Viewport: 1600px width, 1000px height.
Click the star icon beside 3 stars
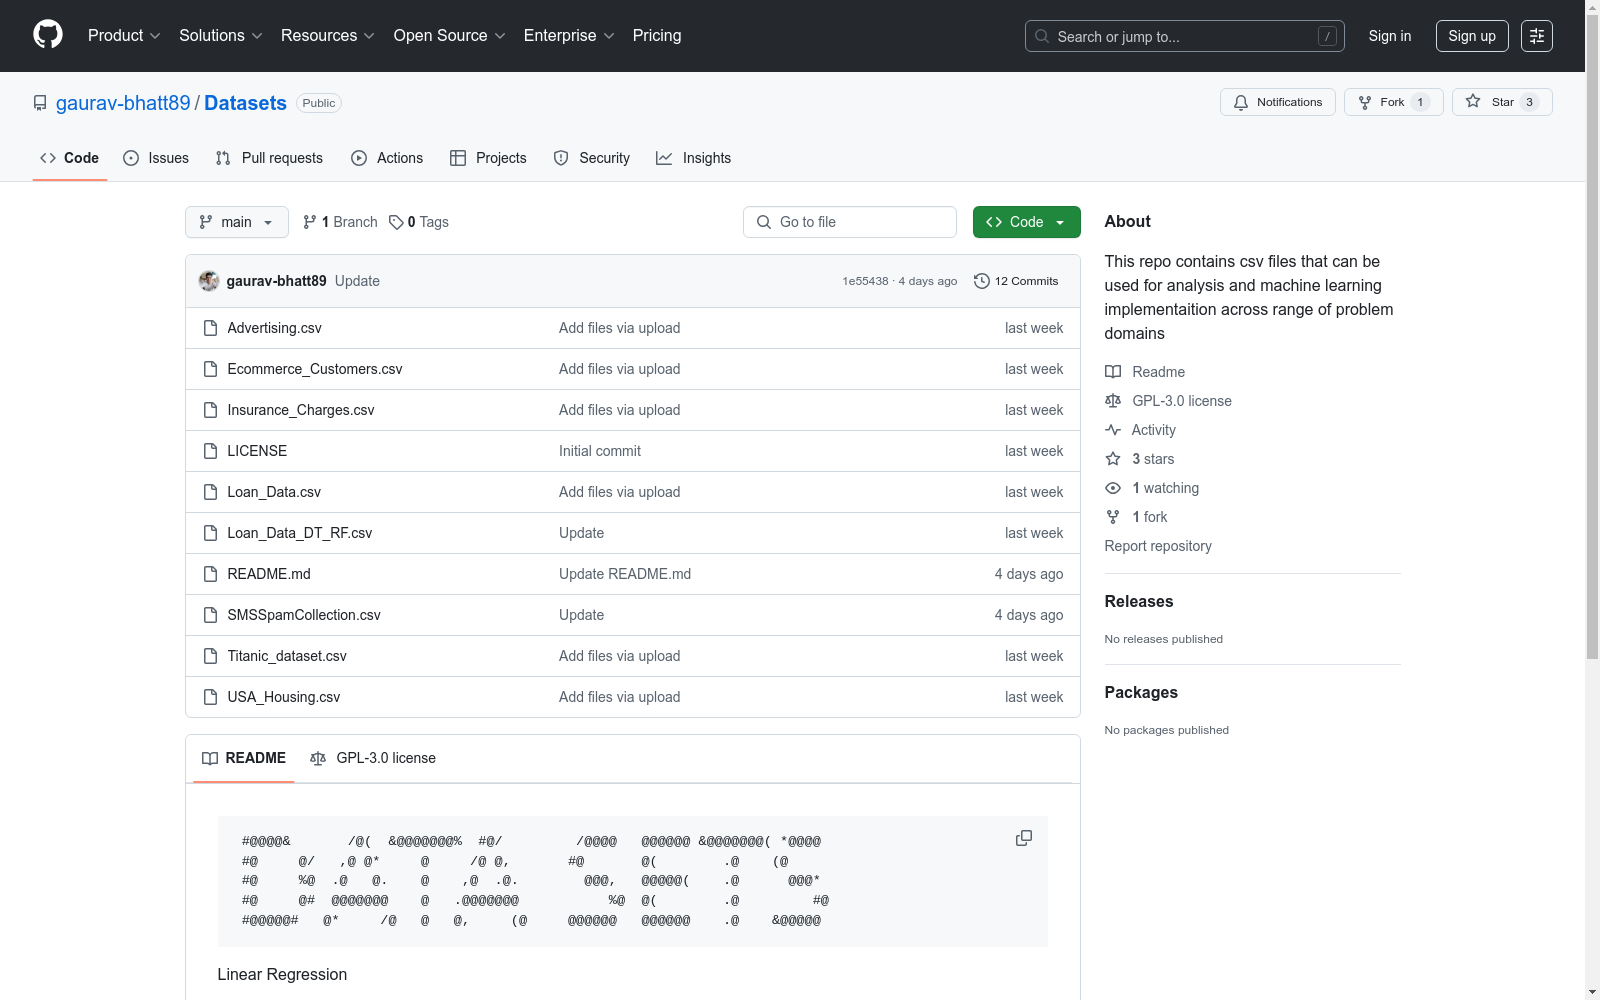(x=1113, y=459)
